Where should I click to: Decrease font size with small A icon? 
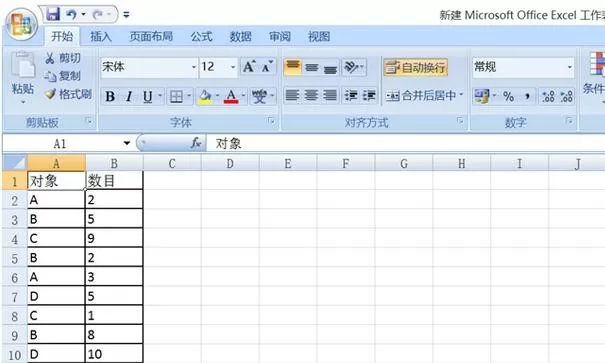tap(267, 67)
